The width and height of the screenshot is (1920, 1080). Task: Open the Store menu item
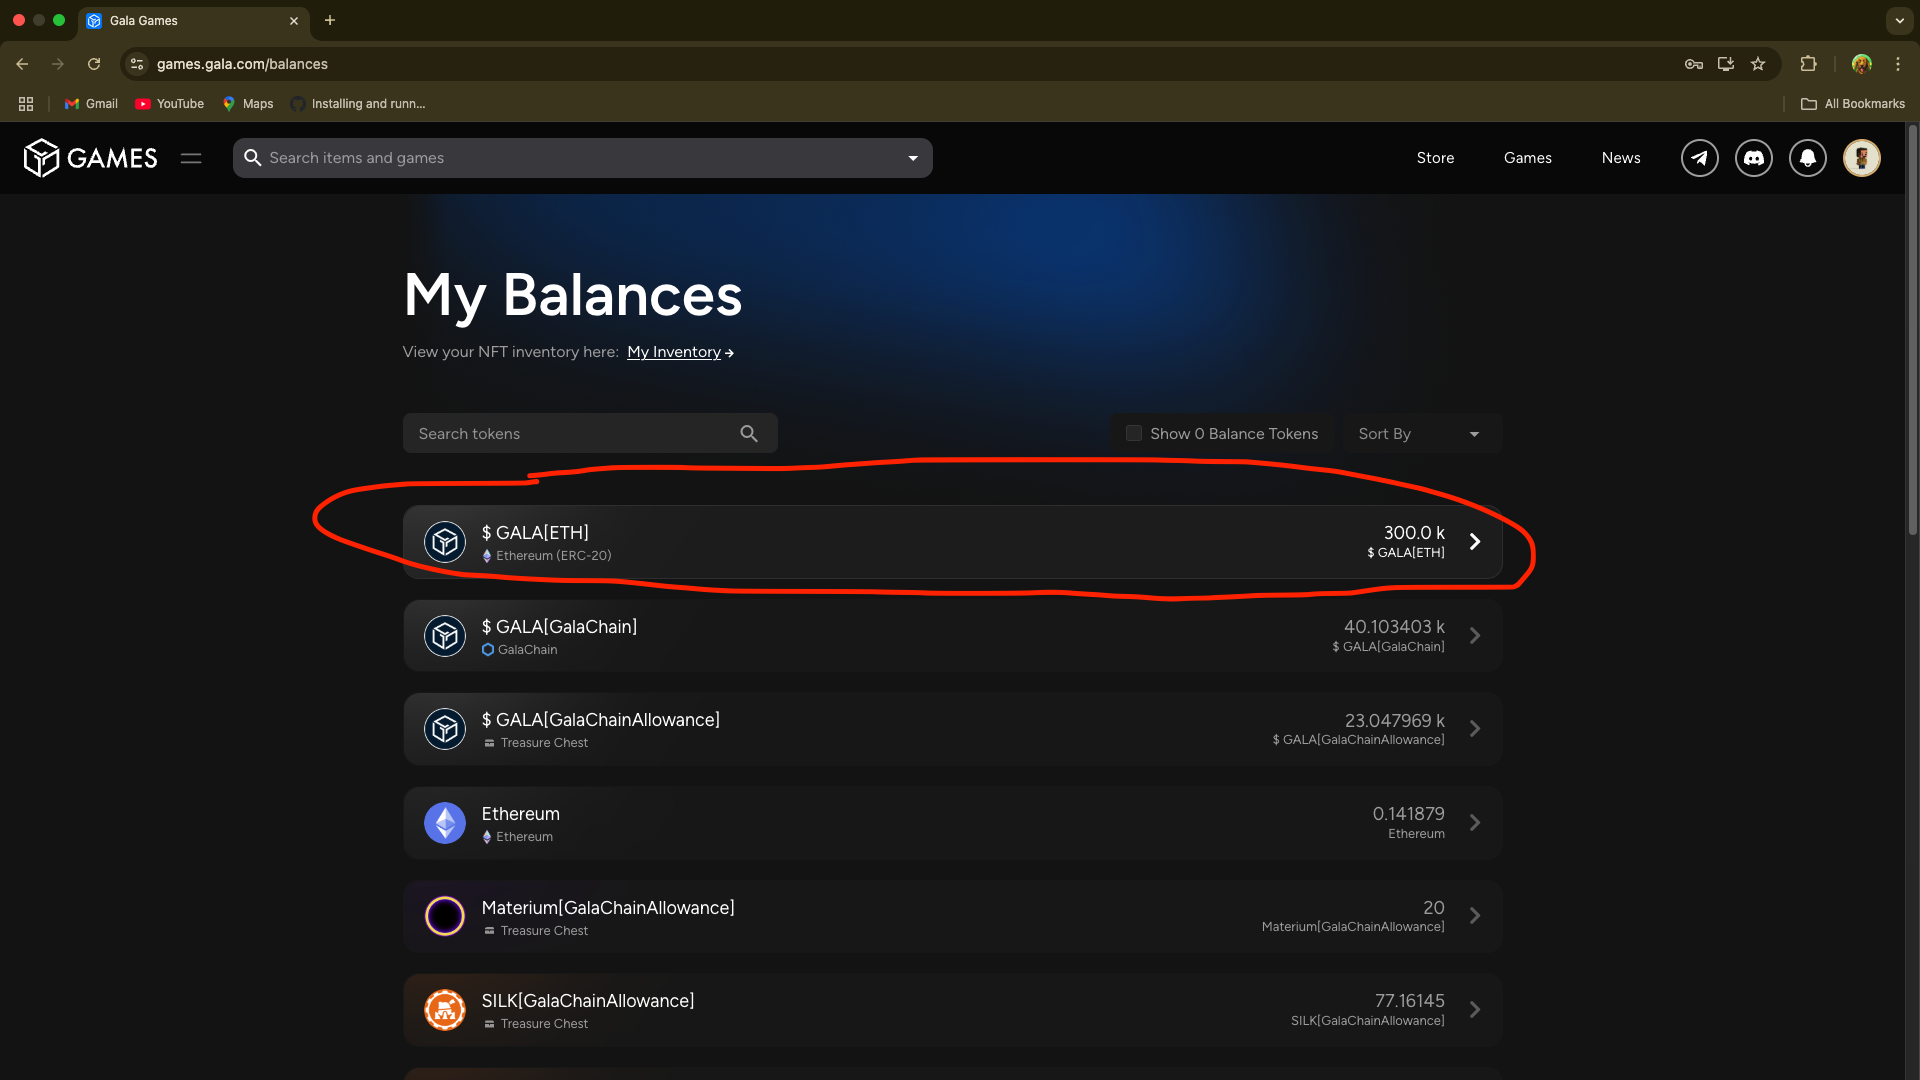pos(1435,158)
